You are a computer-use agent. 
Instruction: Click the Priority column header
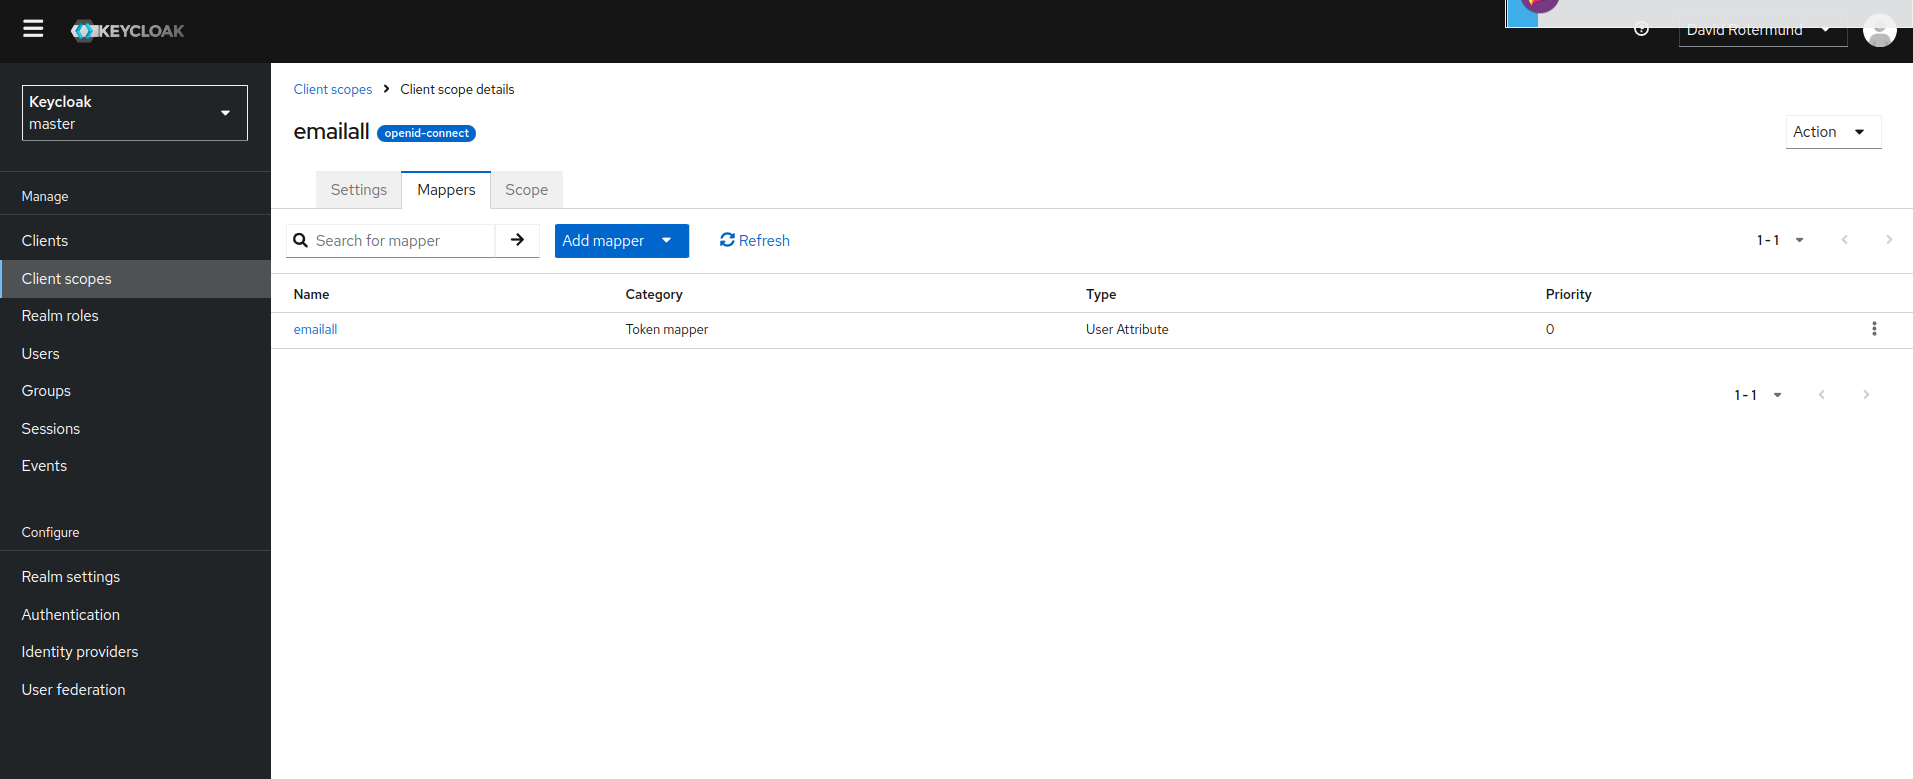[x=1568, y=294]
